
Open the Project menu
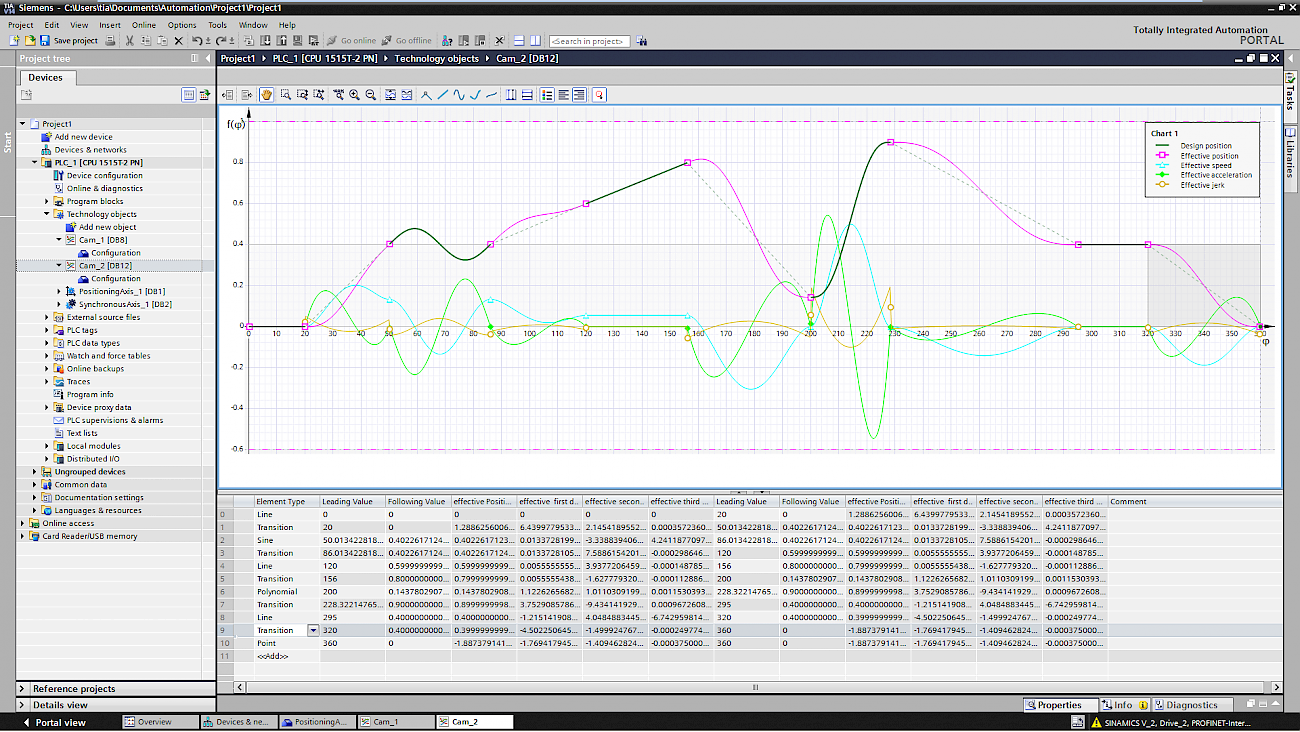point(20,25)
